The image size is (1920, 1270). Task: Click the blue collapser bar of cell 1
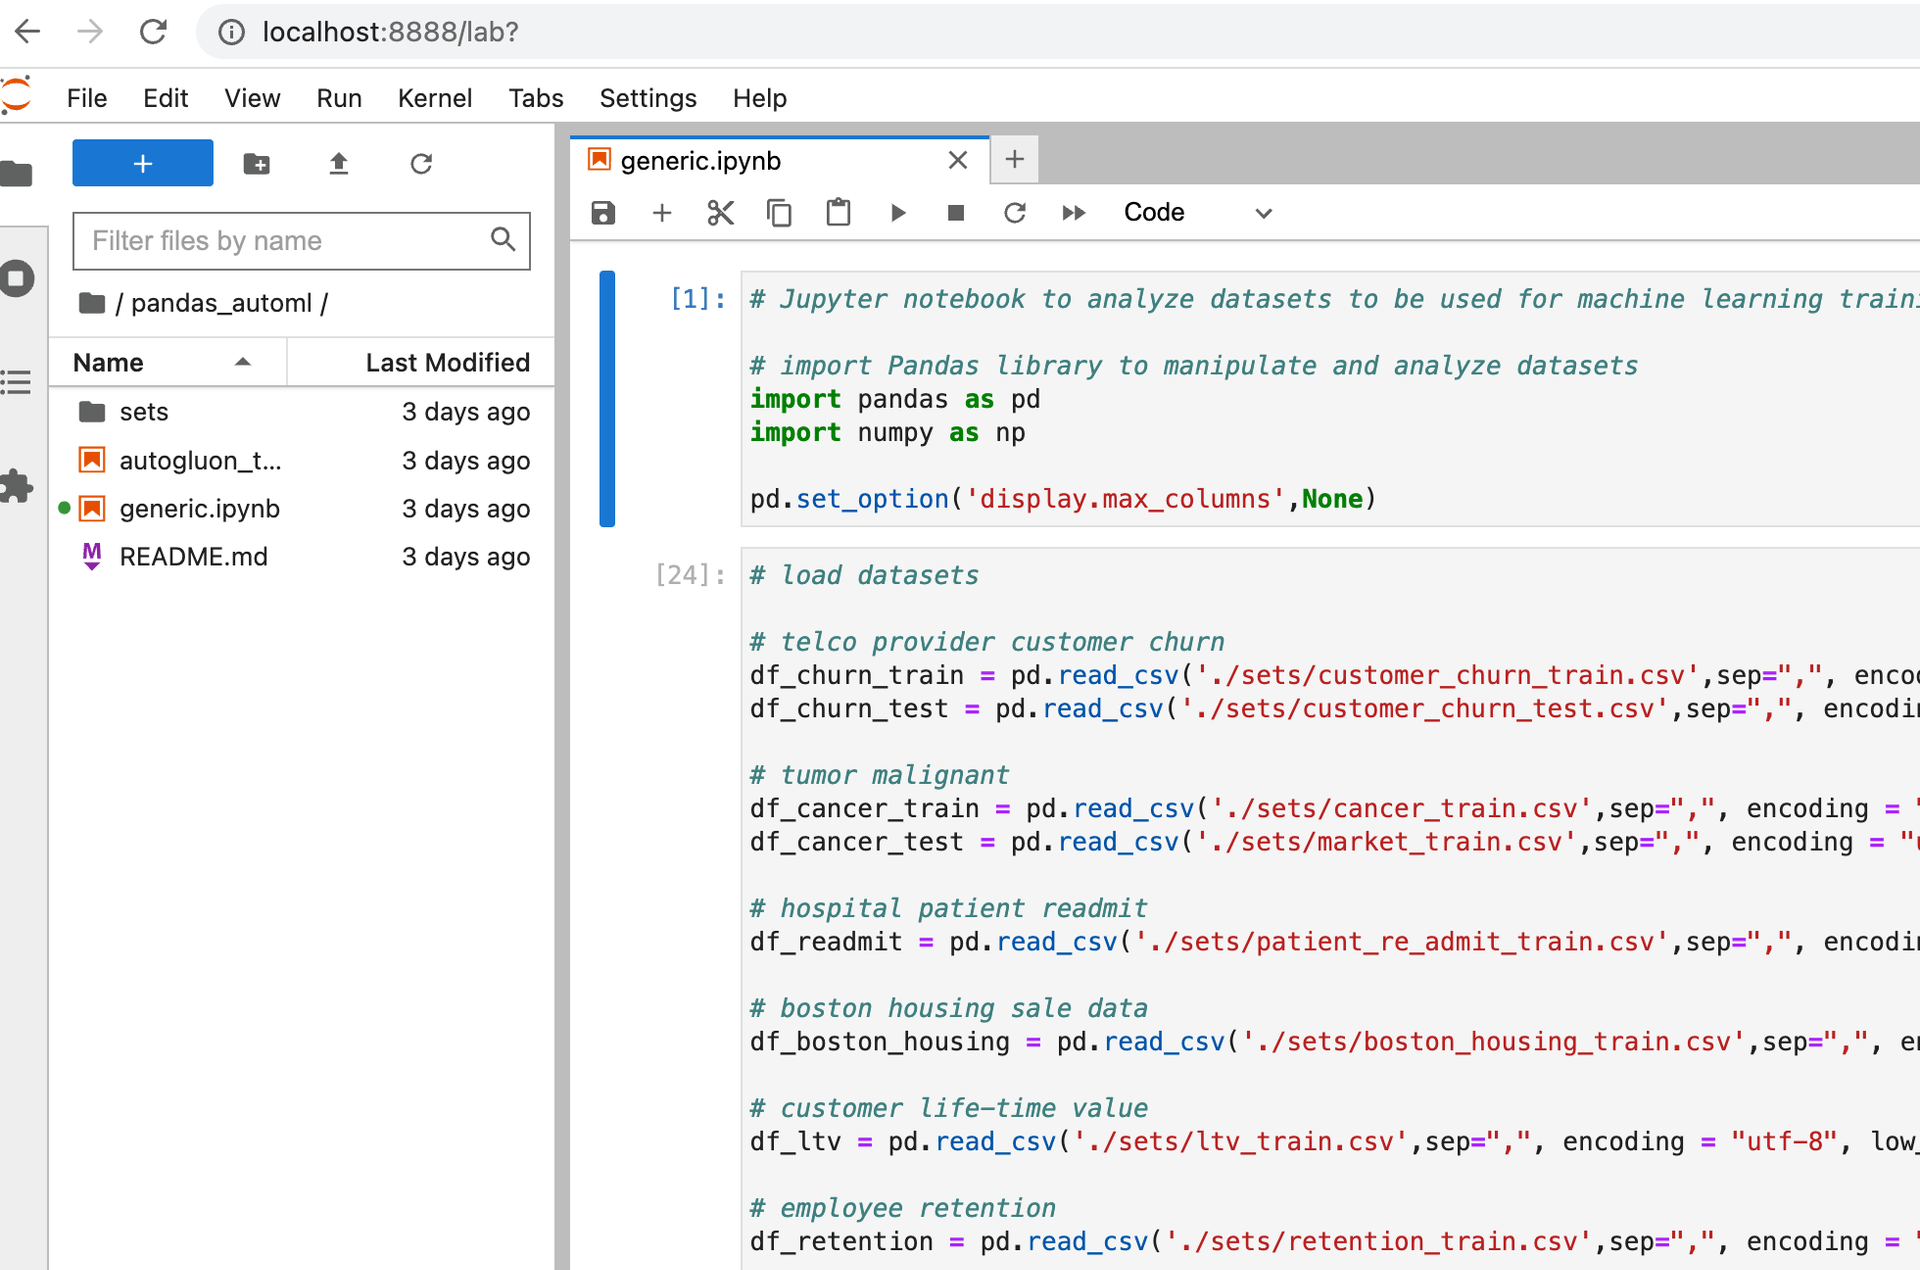point(607,398)
